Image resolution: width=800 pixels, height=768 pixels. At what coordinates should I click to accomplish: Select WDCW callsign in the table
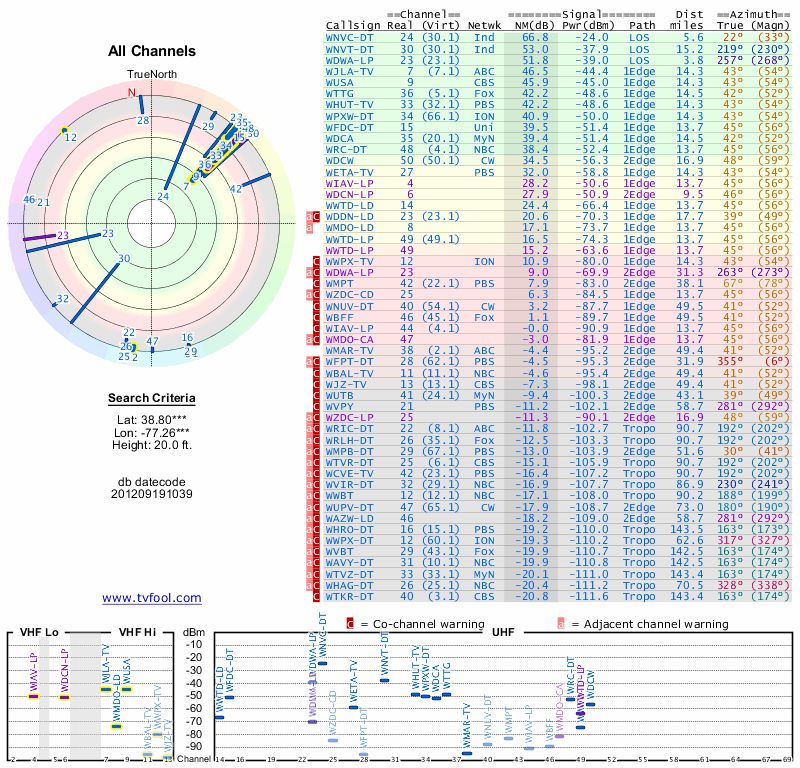click(340, 161)
